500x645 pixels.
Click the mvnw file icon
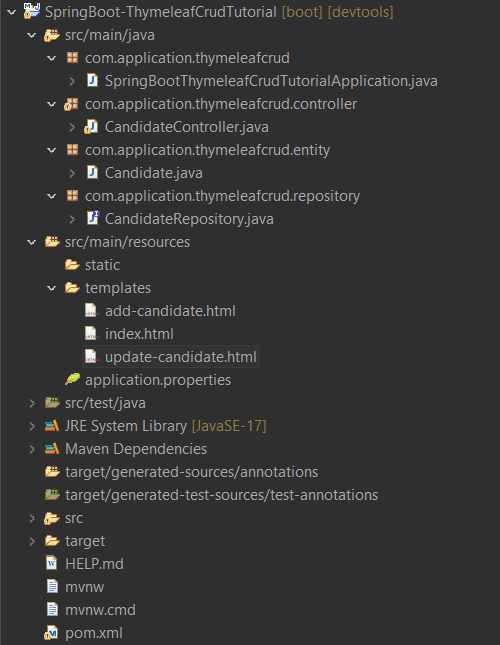pos(52,586)
